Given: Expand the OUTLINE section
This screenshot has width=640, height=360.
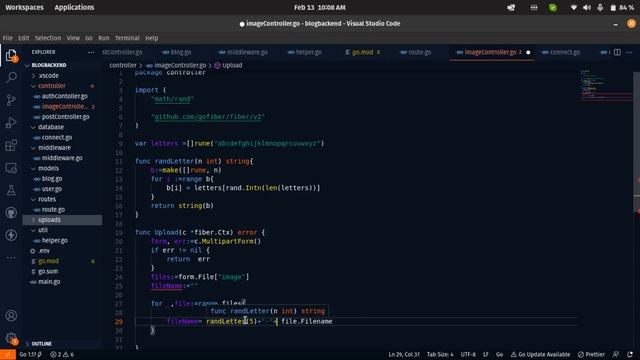Looking at the screenshot, I should coord(42,344).
